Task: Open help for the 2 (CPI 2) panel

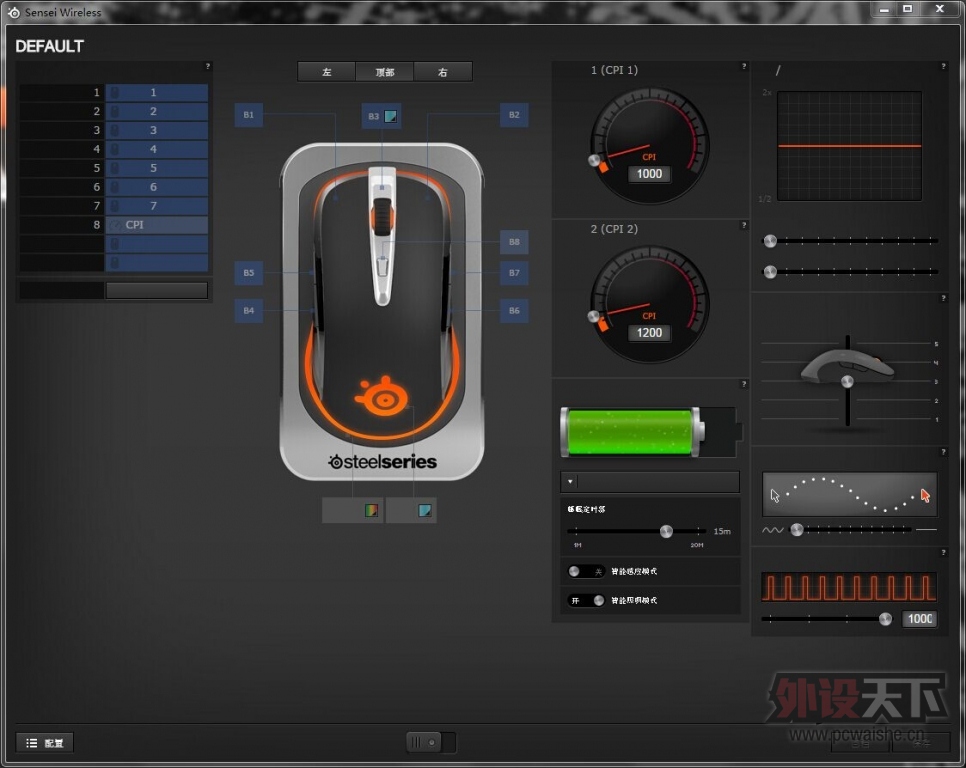Action: pos(744,225)
